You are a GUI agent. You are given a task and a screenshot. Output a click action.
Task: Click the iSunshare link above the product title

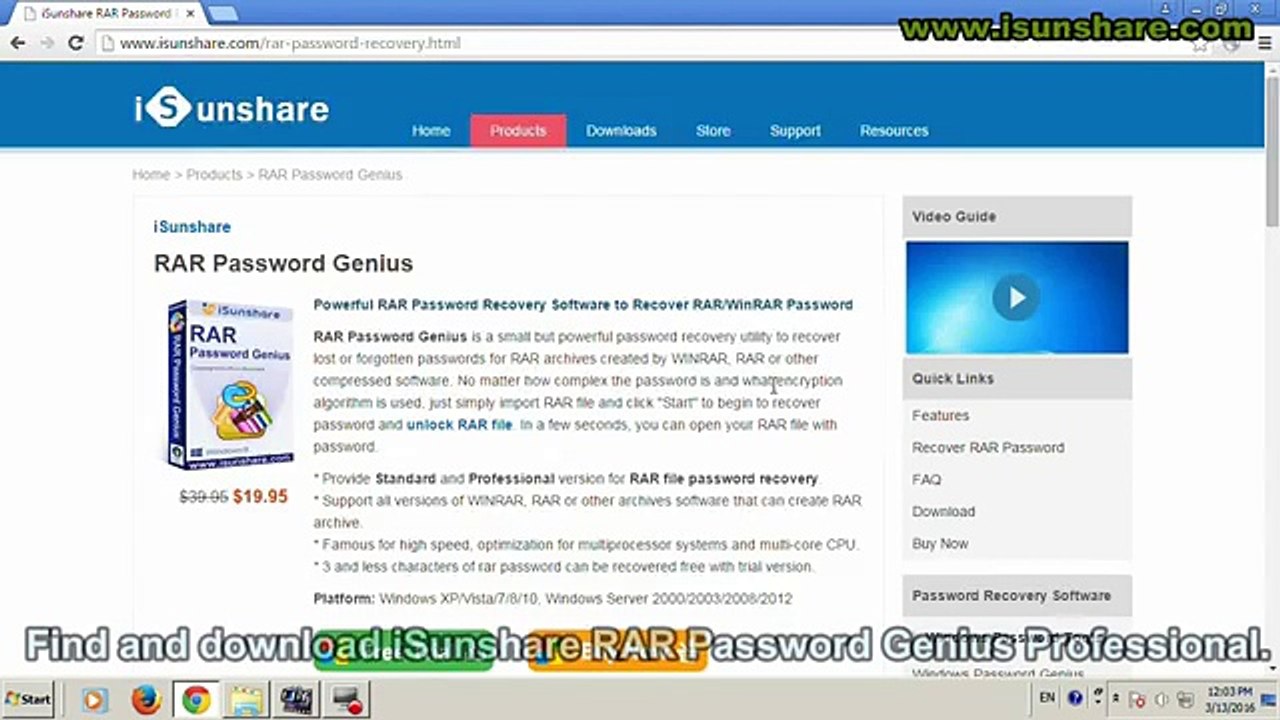pos(192,227)
